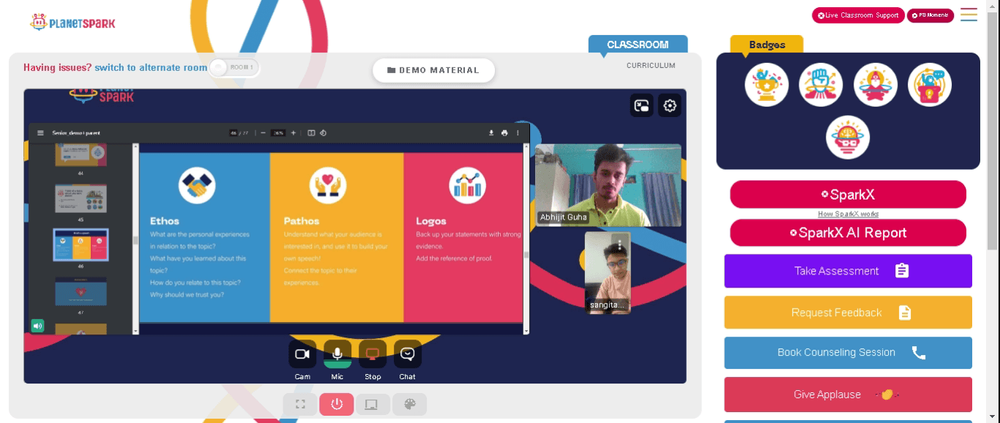This screenshot has width=1000, height=423.
Task: Click the Take Assessment button
Action: 848,271
